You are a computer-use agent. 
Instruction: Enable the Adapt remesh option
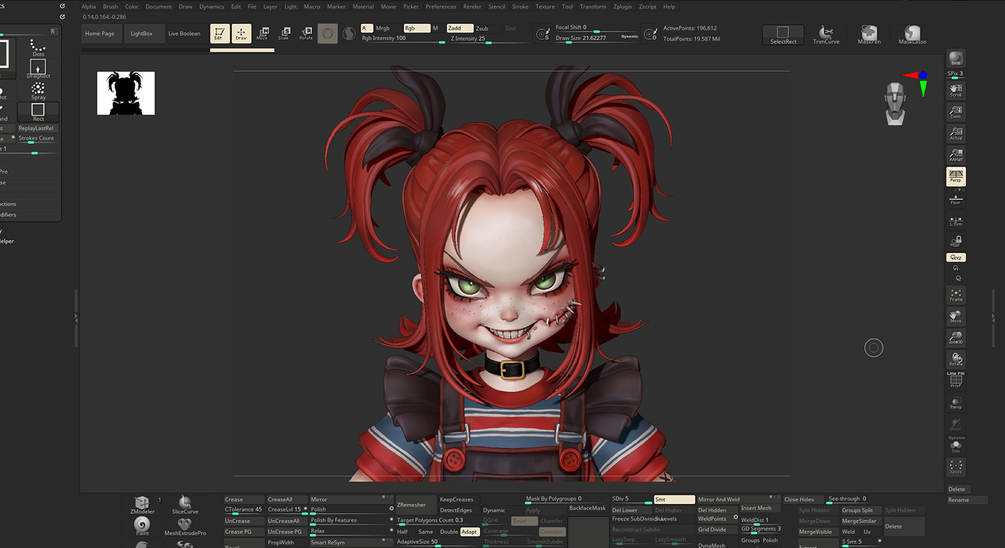(469, 531)
